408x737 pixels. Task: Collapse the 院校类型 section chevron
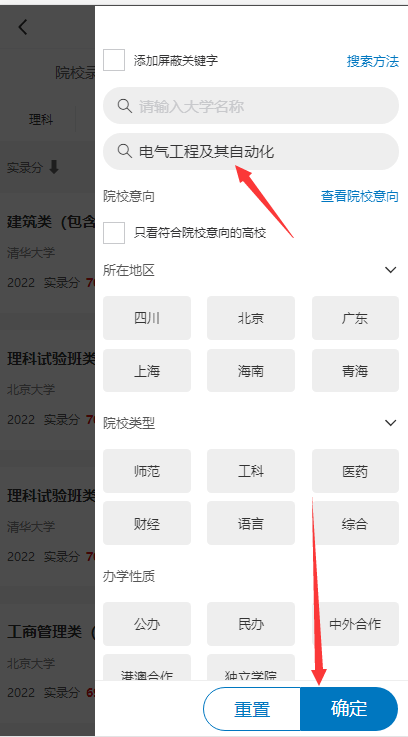(x=391, y=423)
